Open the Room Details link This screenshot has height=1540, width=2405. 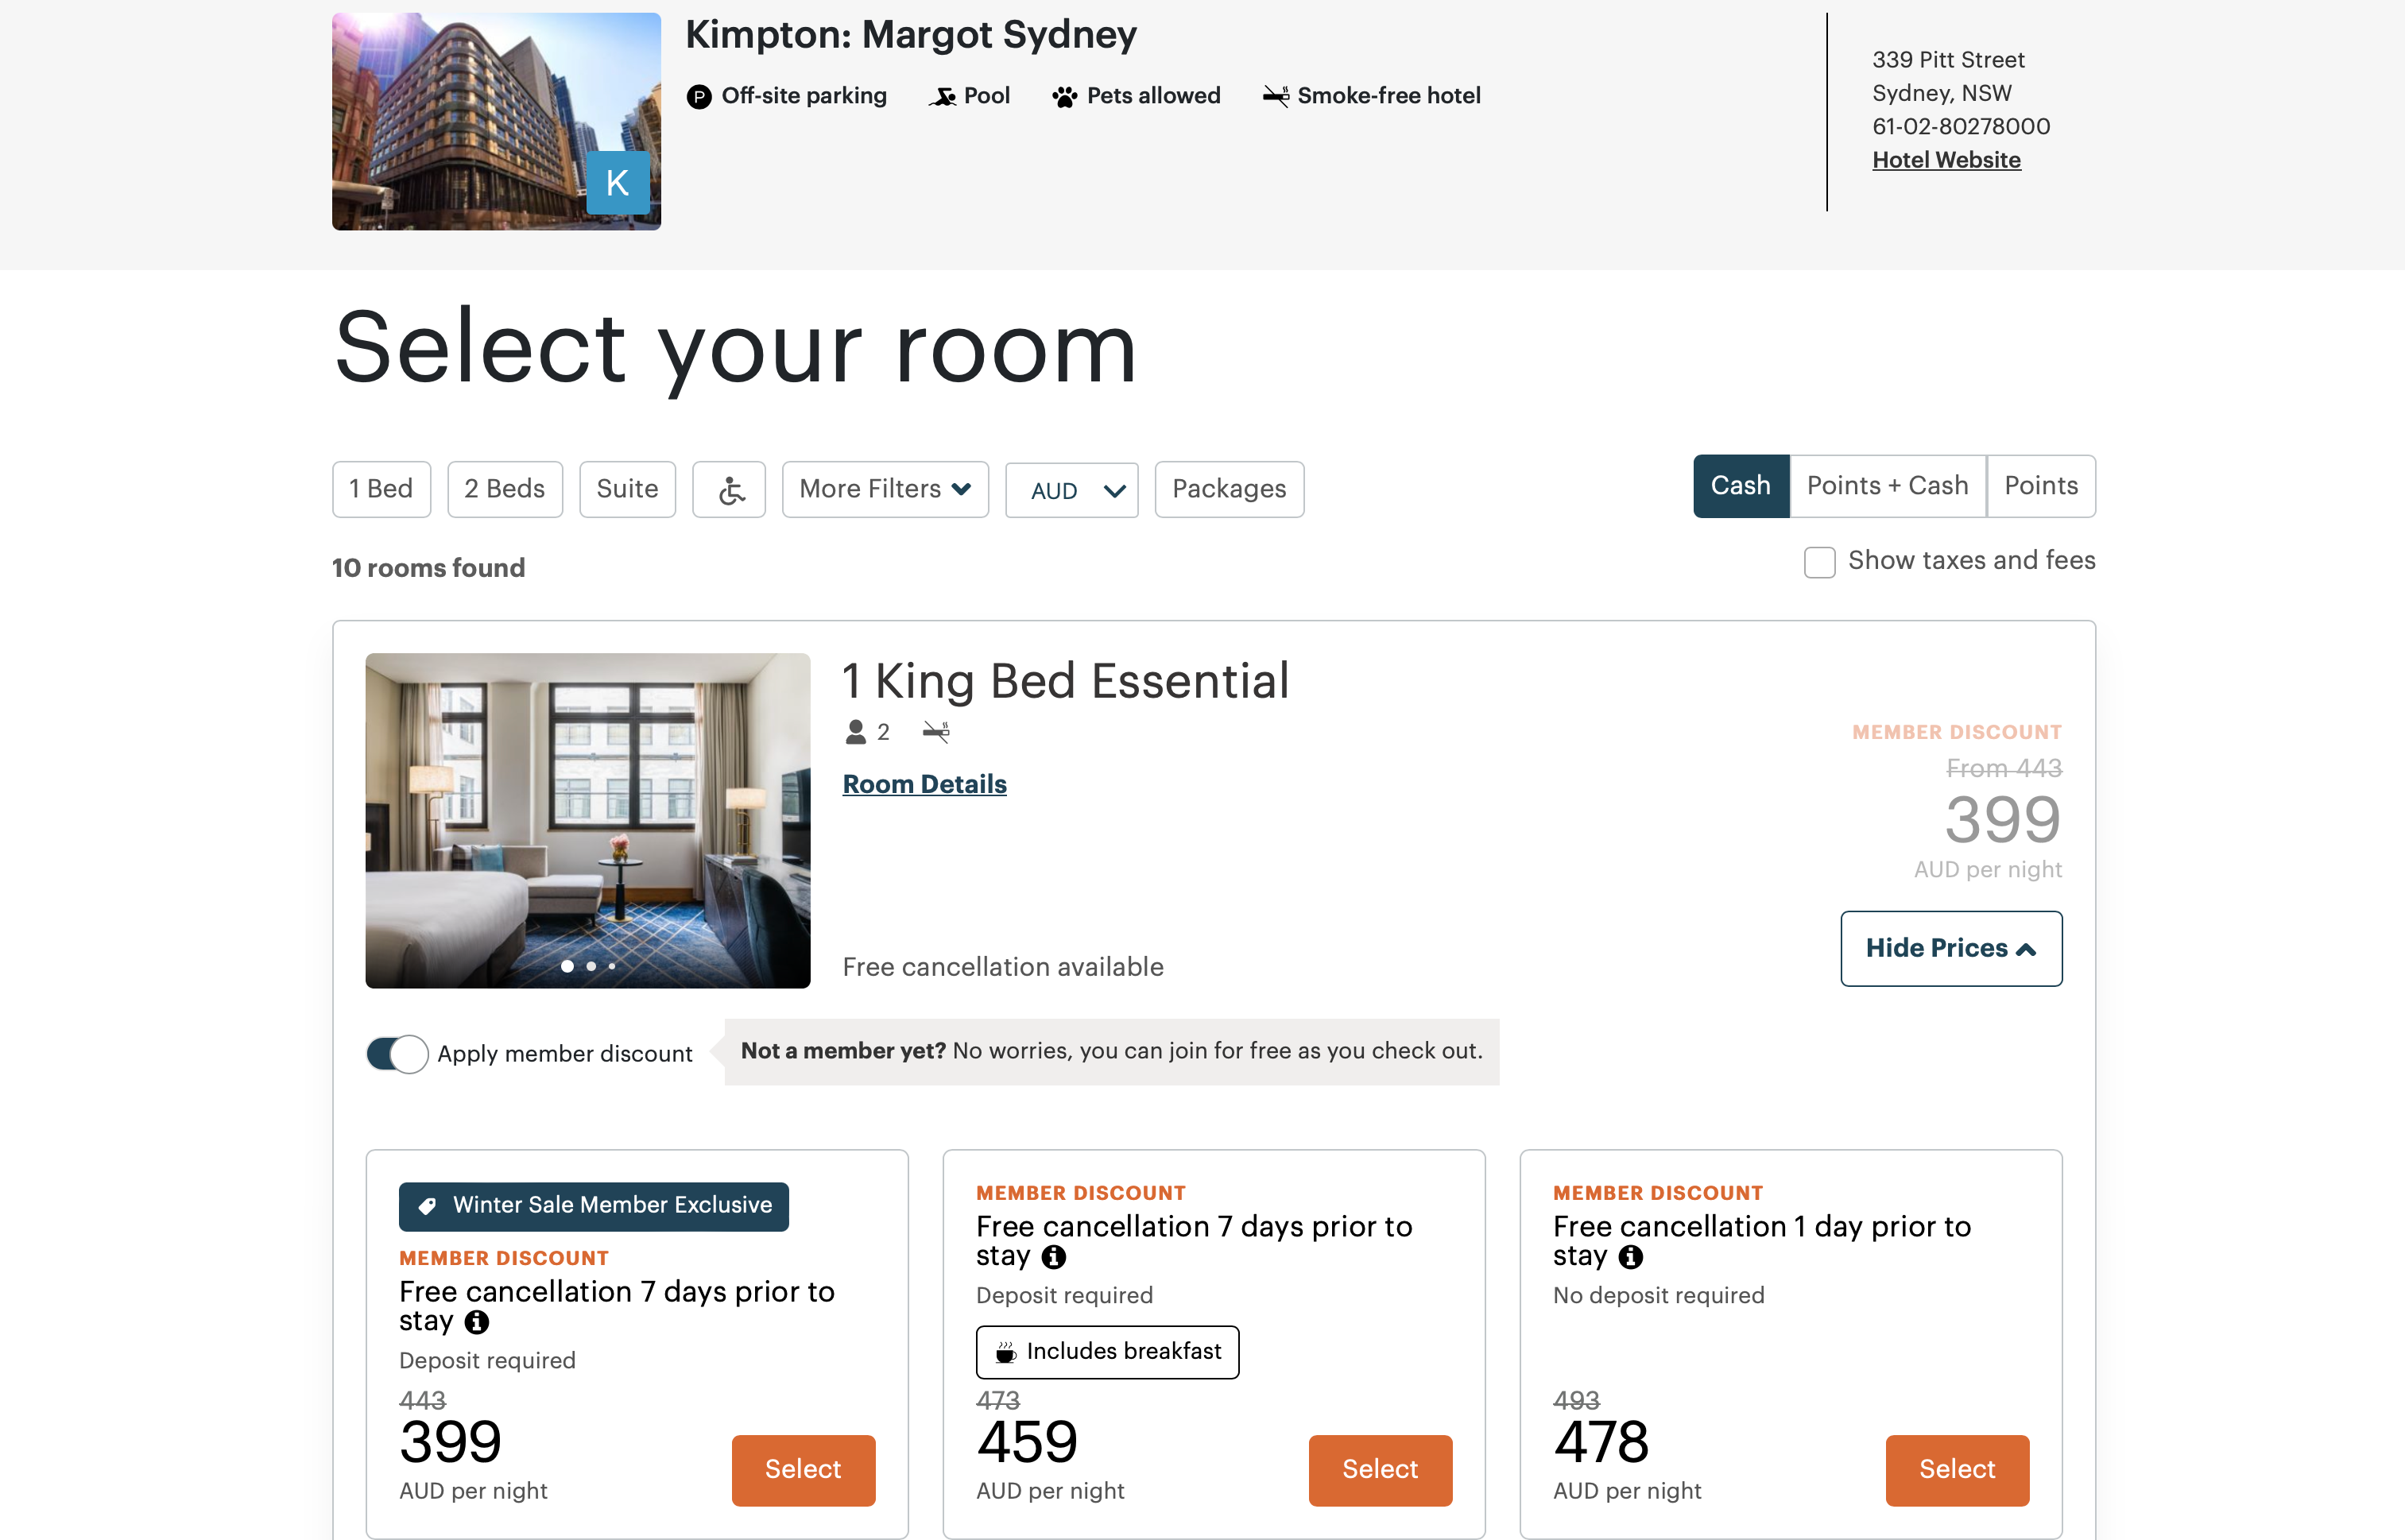924,784
